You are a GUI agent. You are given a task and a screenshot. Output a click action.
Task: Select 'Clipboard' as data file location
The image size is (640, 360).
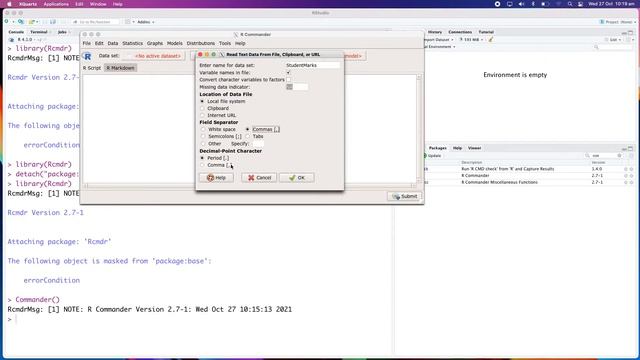click(202, 108)
